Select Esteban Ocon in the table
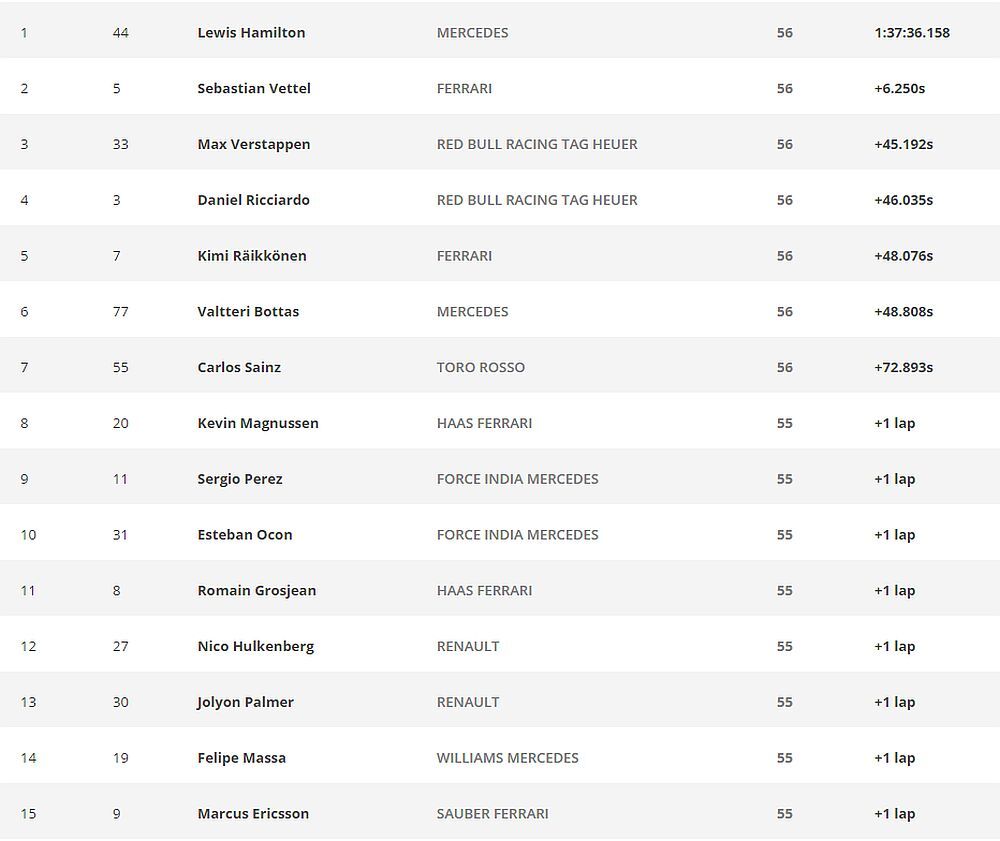Image resolution: width=1000 pixels, height=841 pixels. pyautogui.click(x=245, y=535)
